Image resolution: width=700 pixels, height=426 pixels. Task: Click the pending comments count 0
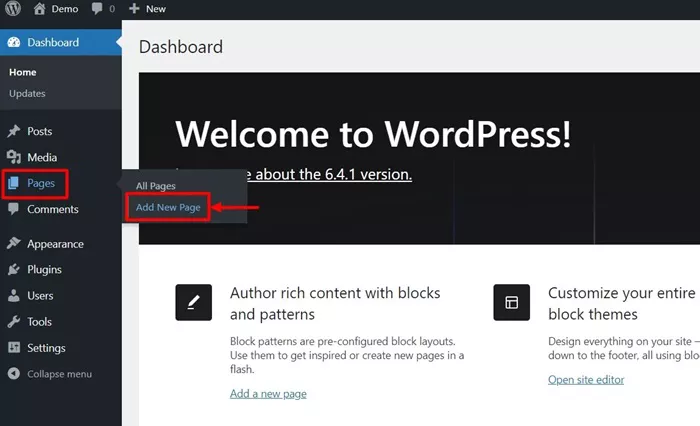(112, 9)
